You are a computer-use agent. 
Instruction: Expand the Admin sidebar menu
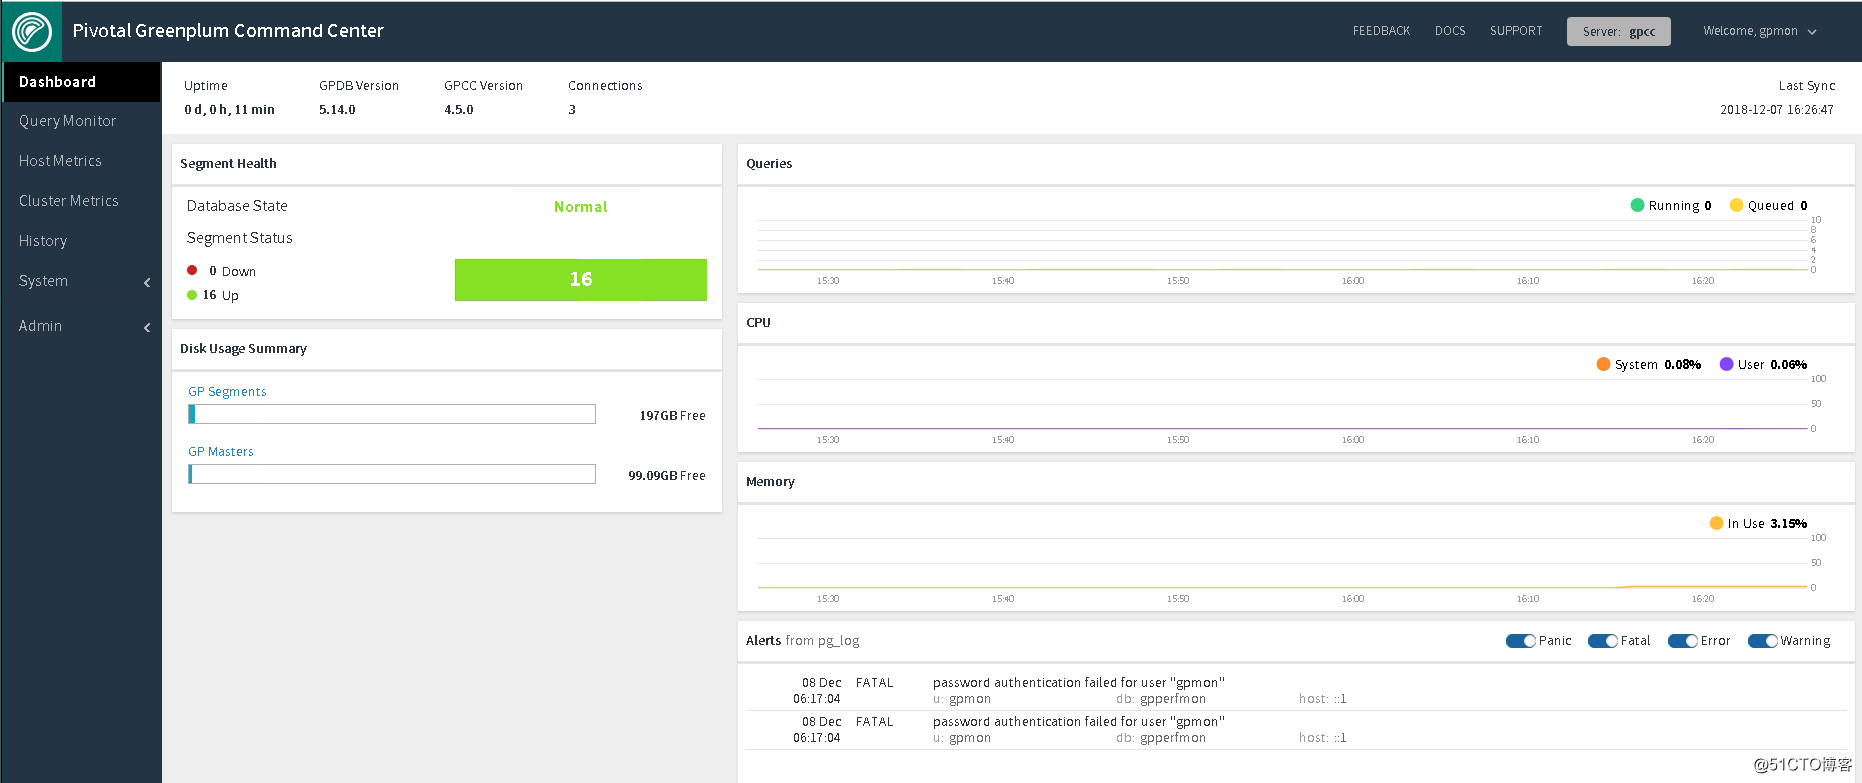(x=81, y=326)
